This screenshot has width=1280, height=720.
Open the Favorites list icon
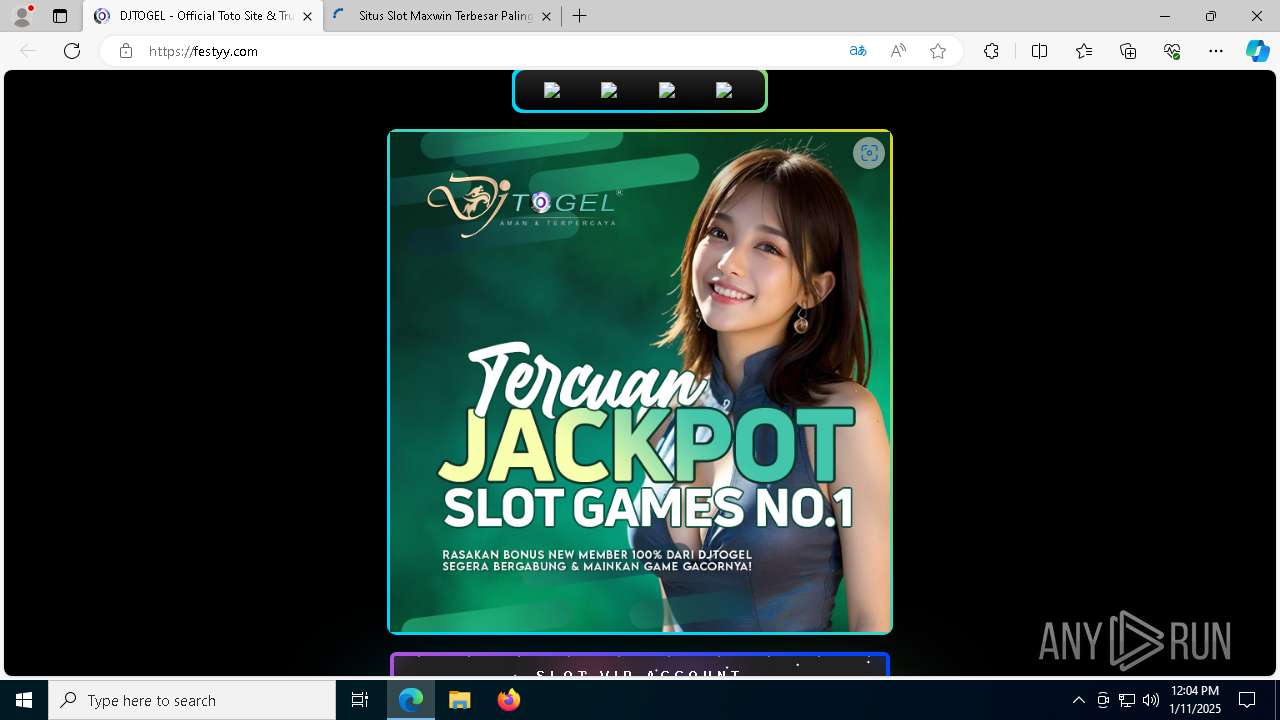click(x=1084, y=51)
